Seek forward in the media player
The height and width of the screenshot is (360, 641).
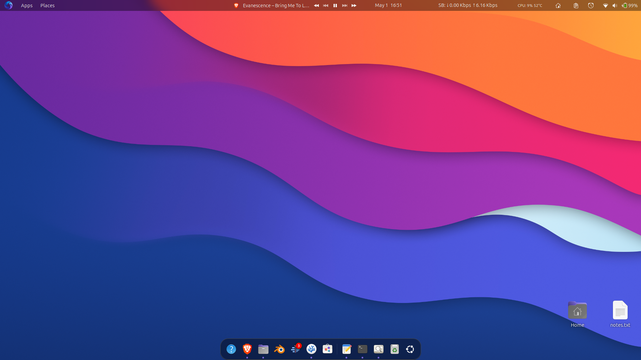point(354,5)
